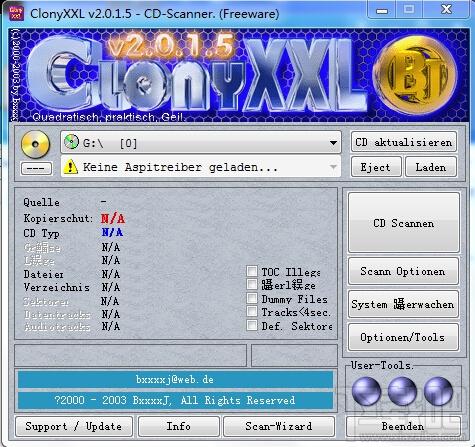Click the small --- button under CD icon
The image size is (475, 447).
coord(36,168)
